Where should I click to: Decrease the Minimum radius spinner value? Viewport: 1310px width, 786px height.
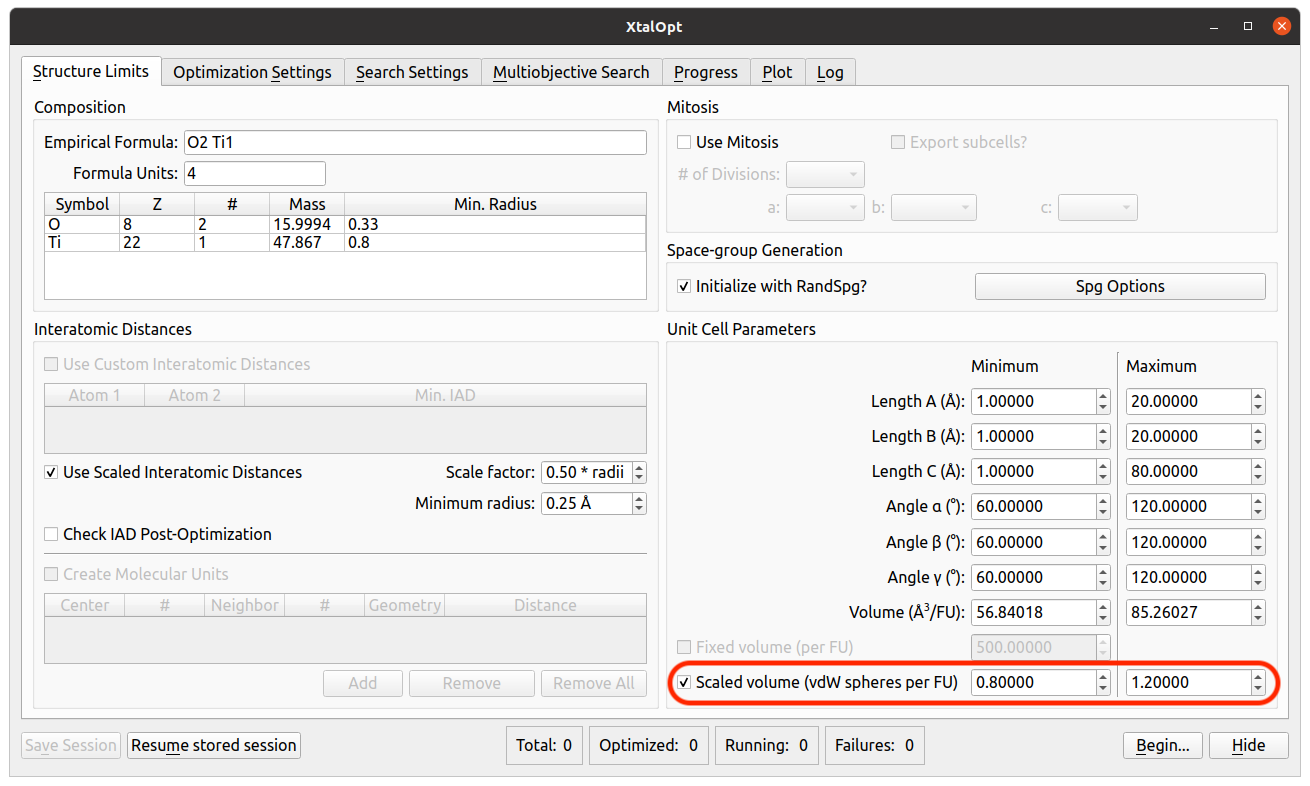pos(639,509)
